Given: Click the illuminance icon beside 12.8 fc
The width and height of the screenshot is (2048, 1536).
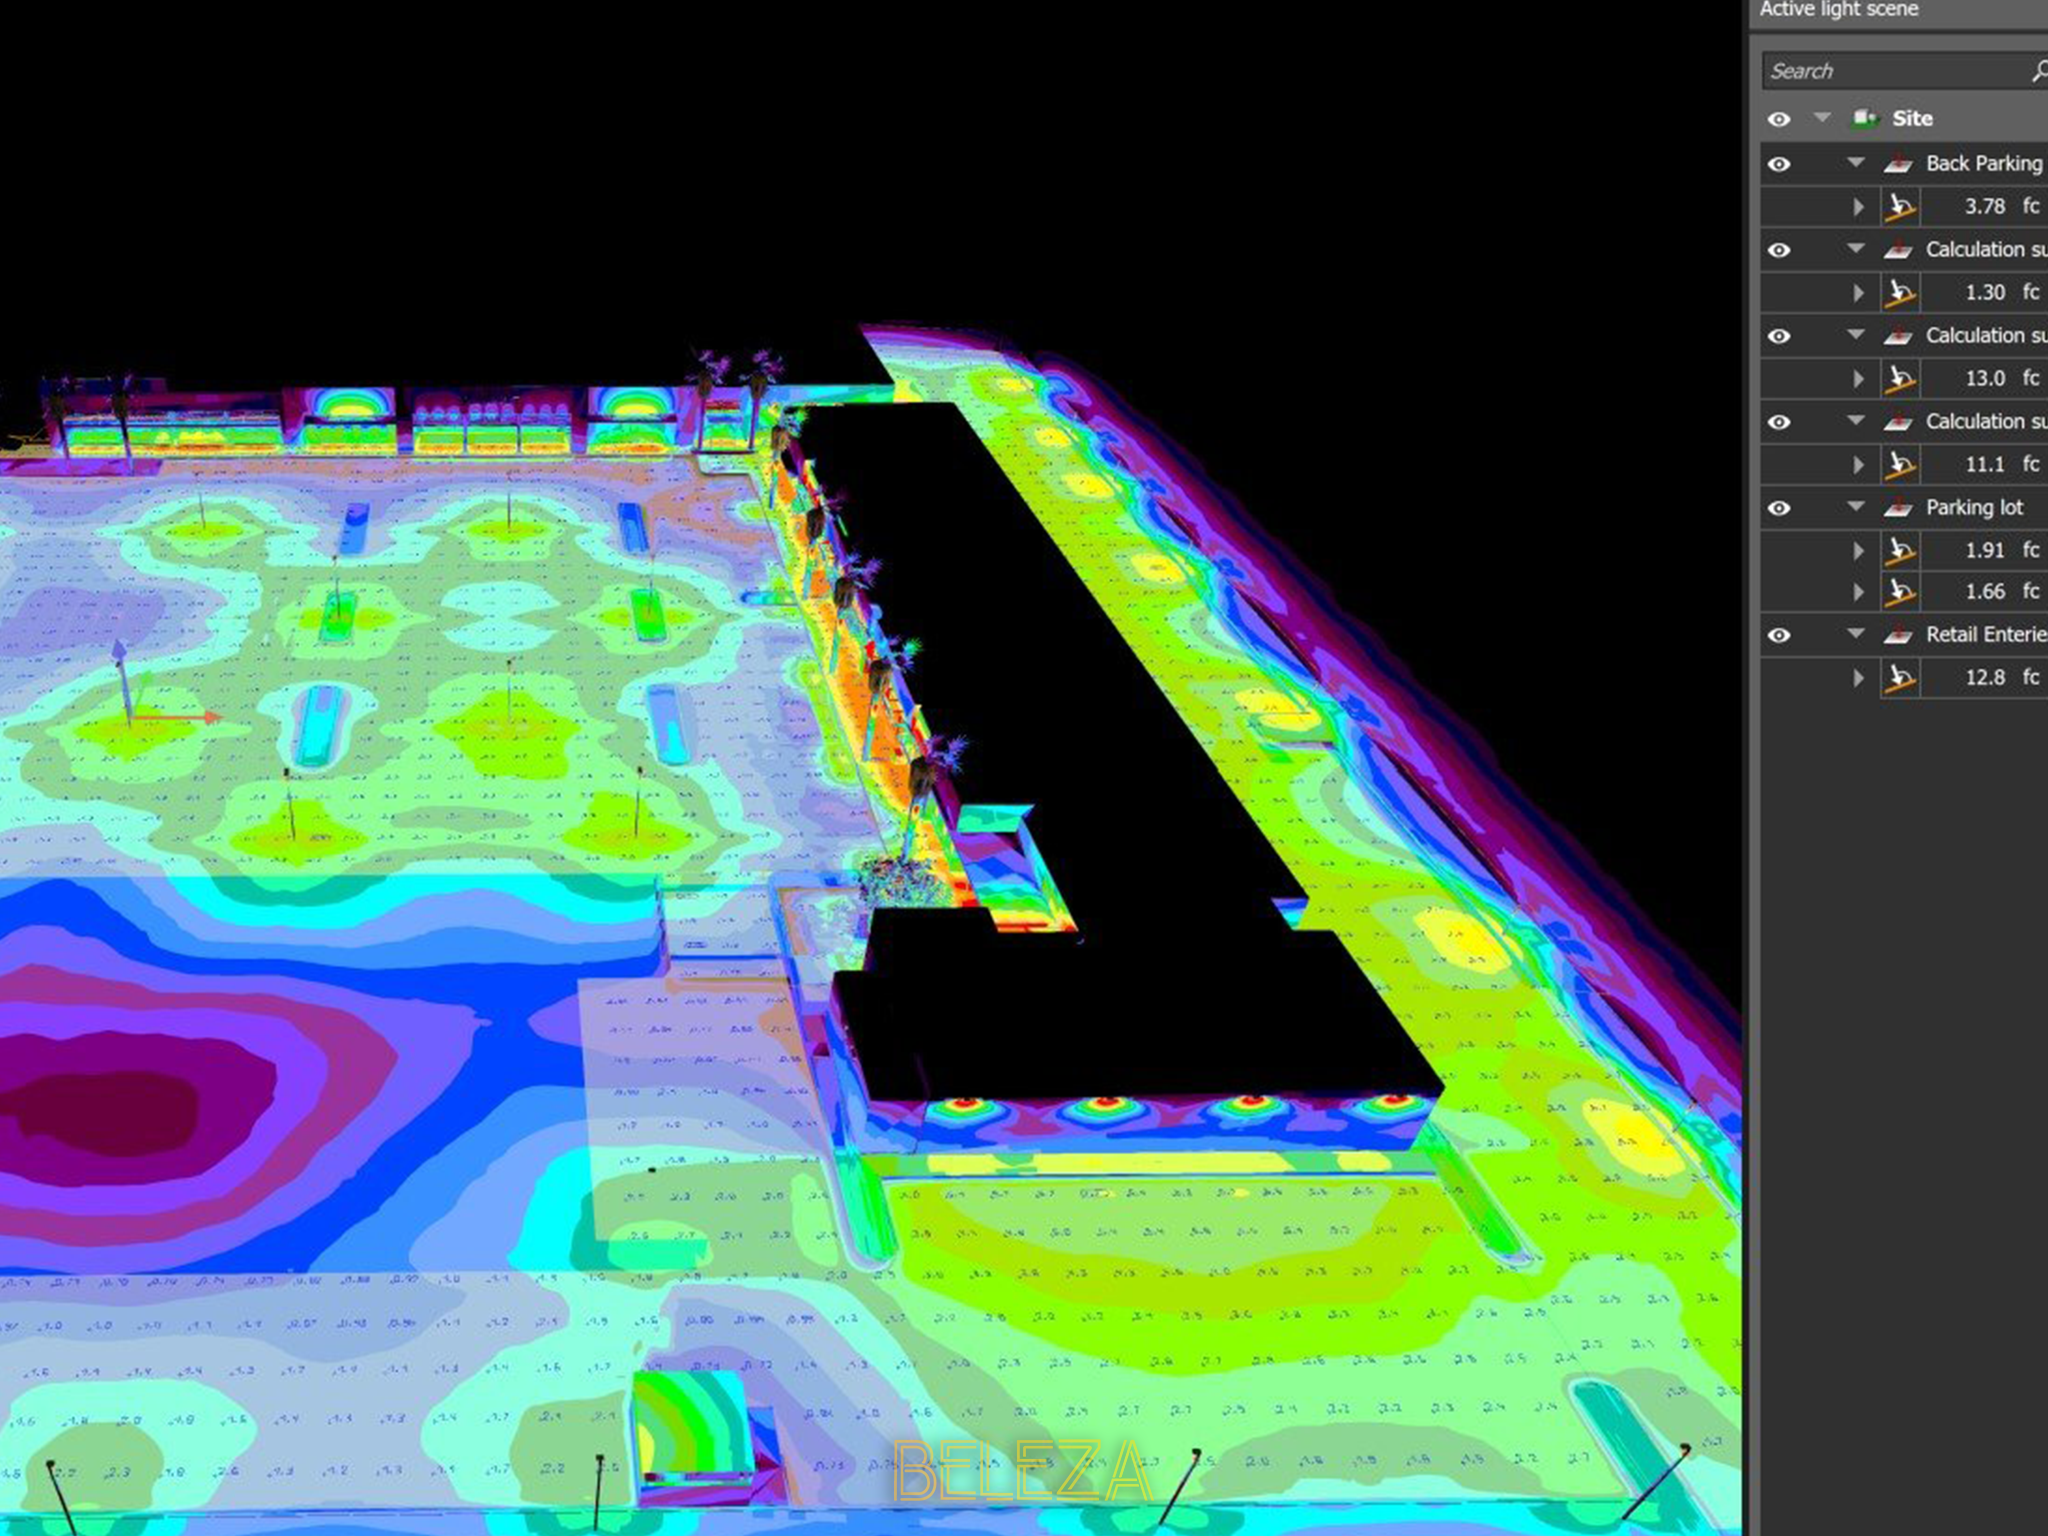Looking at the screenshot, I should pos(1900,678).
